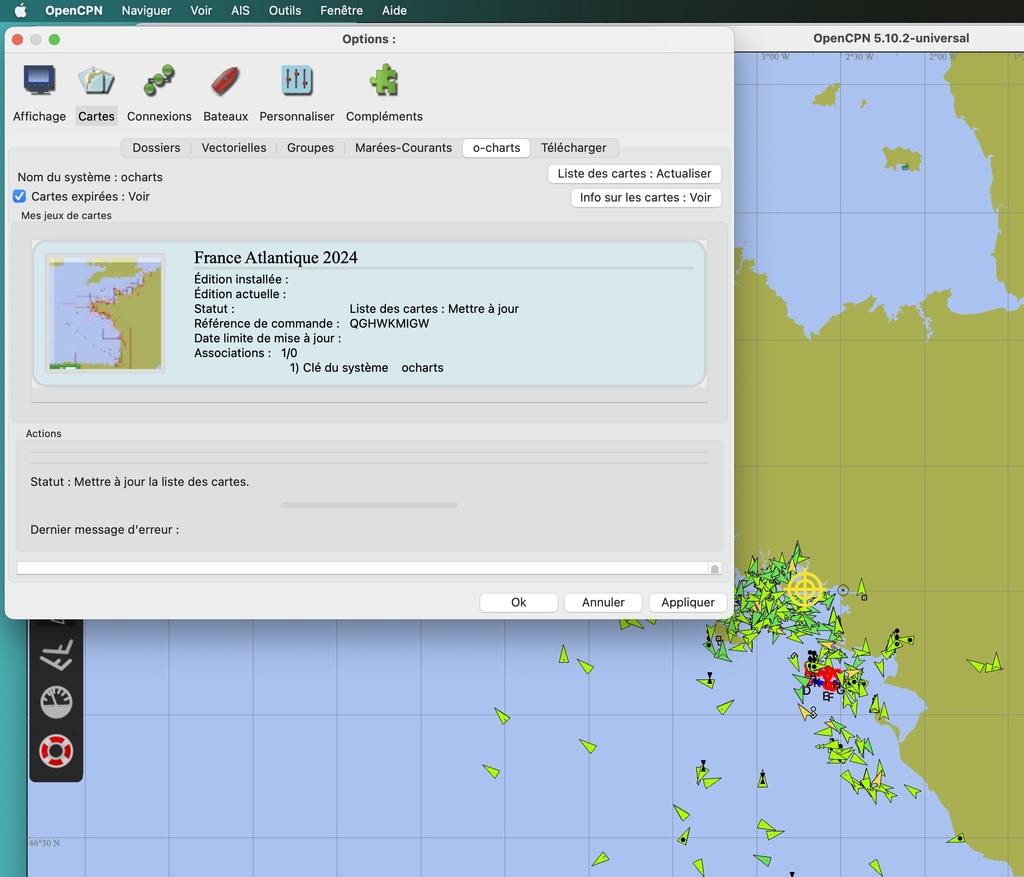Open the Aide menu

394,10
